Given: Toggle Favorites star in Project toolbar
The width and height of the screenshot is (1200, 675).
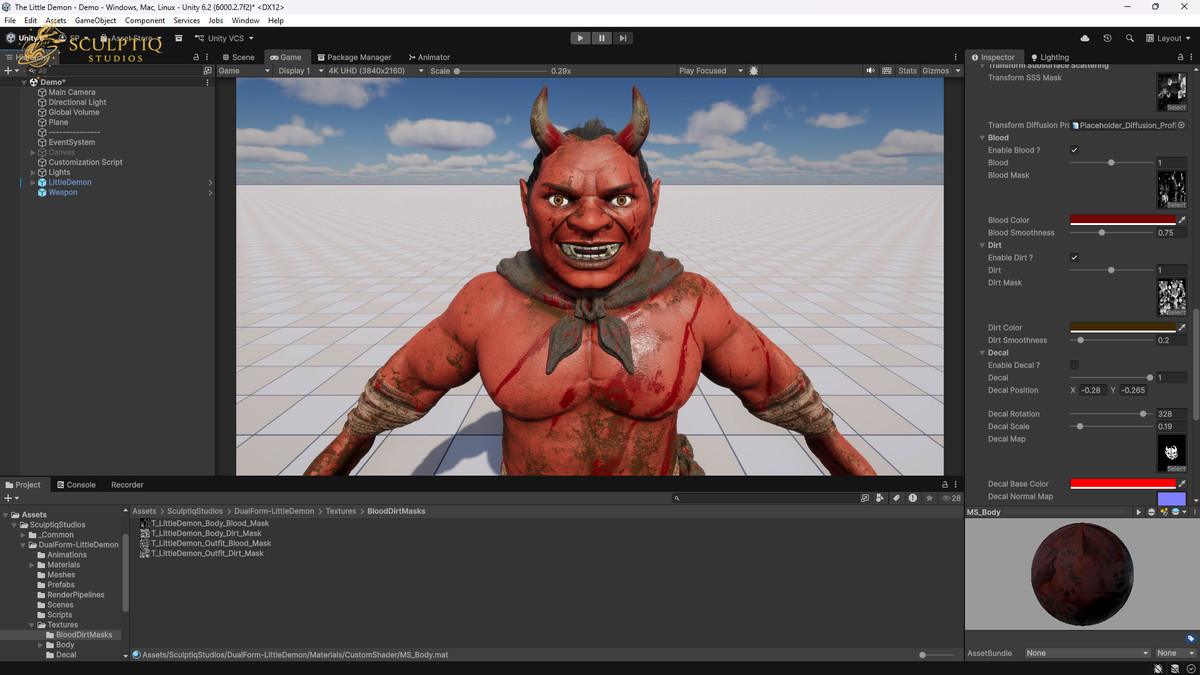Looking at the screenshot, I should pos(929,497).
